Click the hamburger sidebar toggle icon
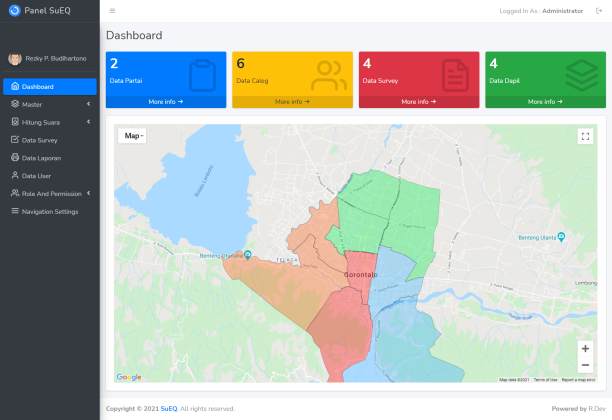This screenshot has width=612, height=420. (112, 11)
